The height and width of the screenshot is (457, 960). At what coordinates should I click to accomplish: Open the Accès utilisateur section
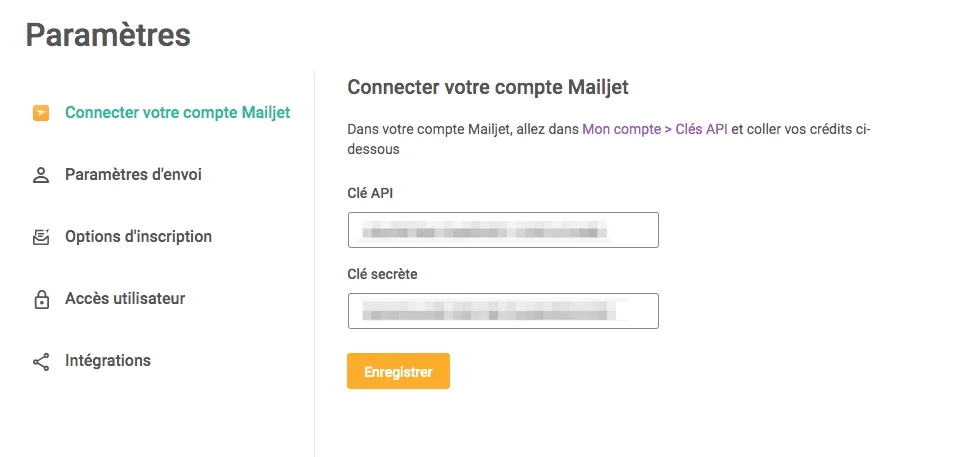[125, 298]
